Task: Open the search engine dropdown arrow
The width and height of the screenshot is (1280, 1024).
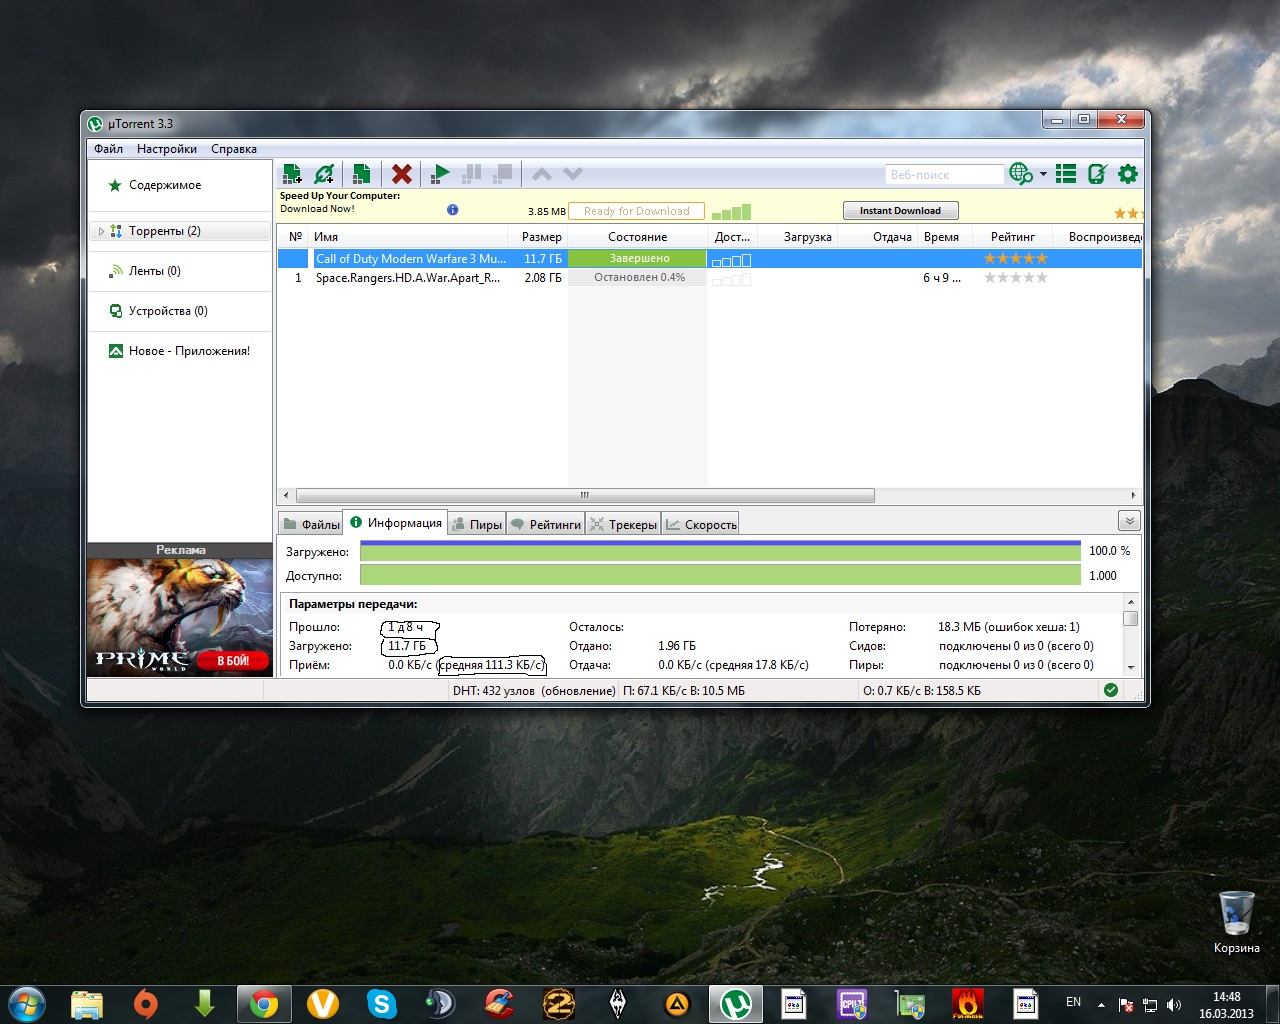Action: pos(1043,174)
